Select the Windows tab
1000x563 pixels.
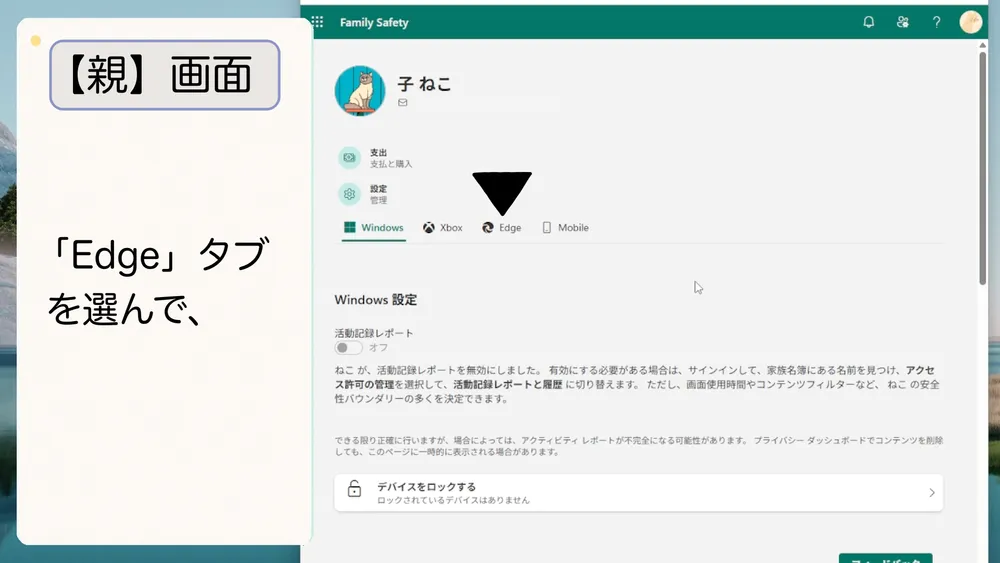374,228
